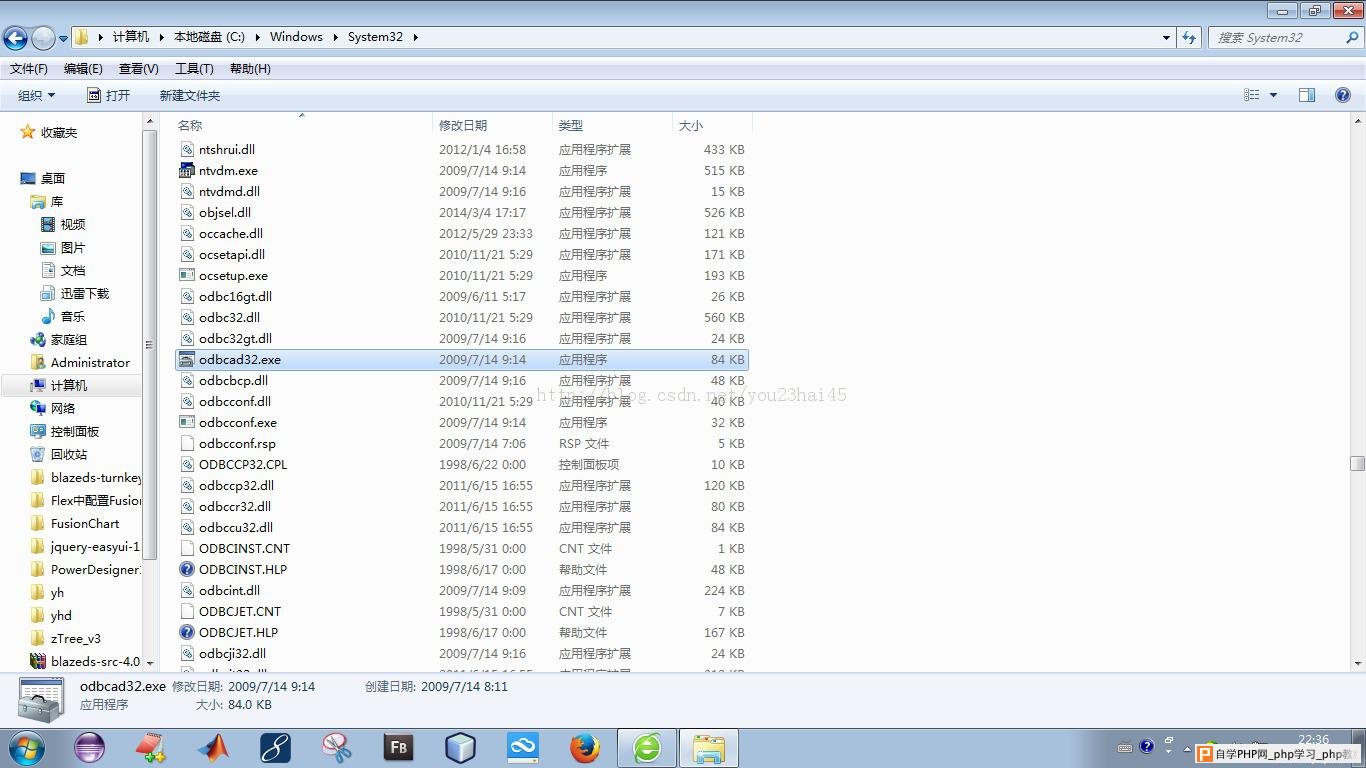Click the 打开 toolbar button
This screenshot has width=1366, height=768.
pos(109,95)
